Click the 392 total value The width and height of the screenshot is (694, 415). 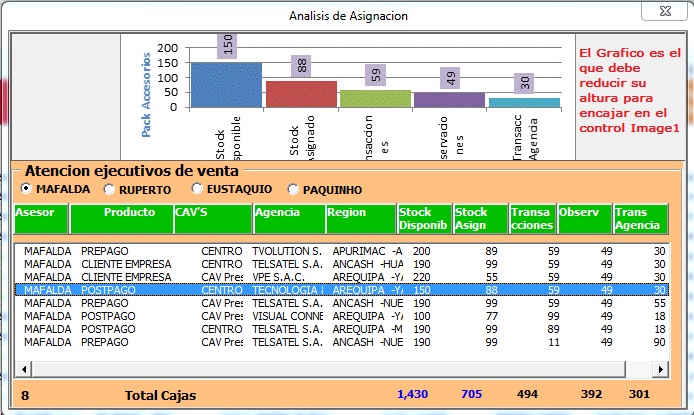[591, 394]
